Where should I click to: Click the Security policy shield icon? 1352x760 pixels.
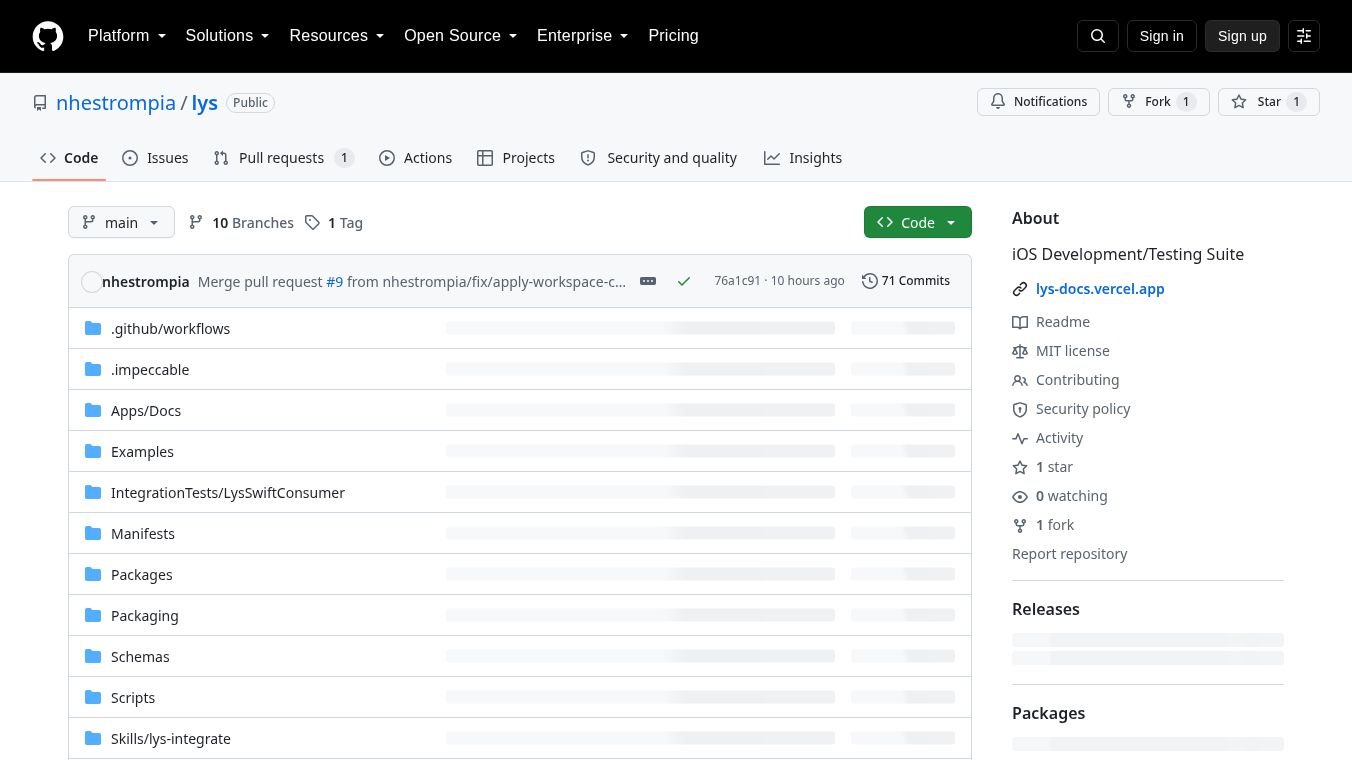tap(1020, 409)
